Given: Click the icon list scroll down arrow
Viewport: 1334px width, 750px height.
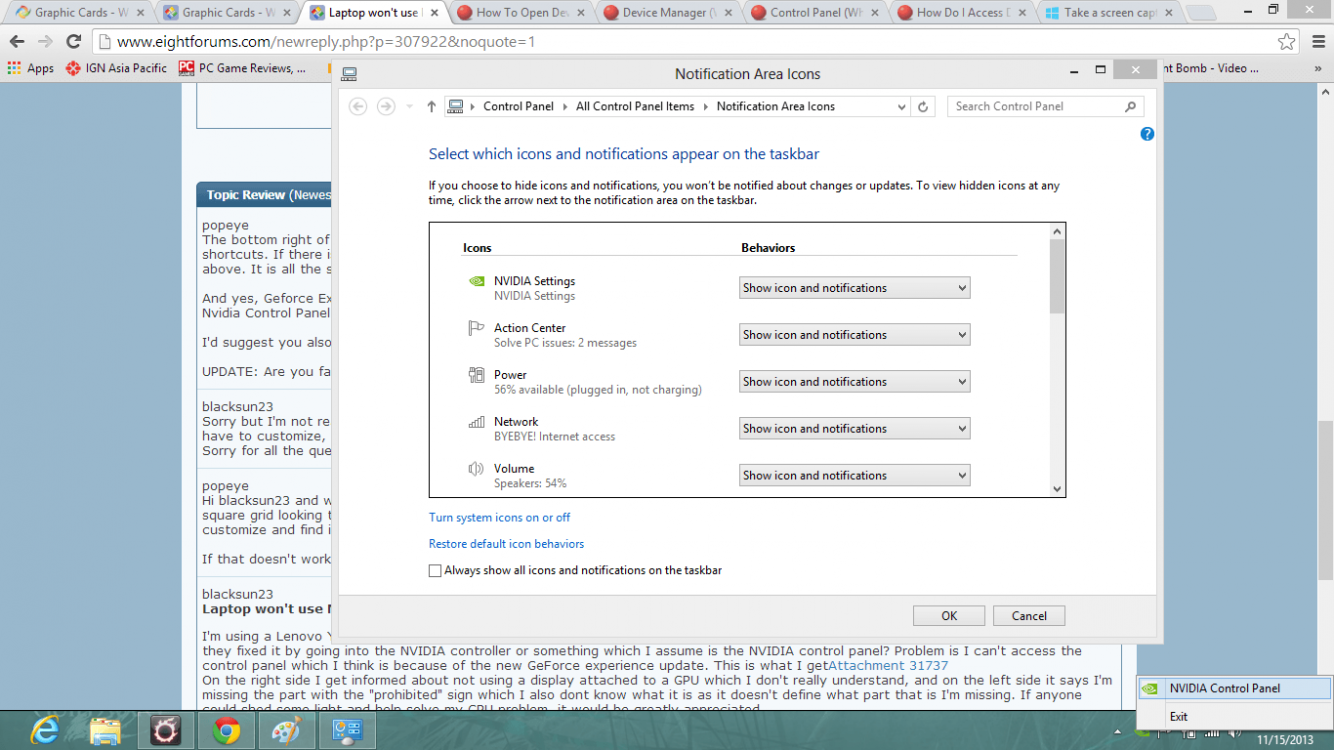Looking at the screenshot, I should 1057,489.
